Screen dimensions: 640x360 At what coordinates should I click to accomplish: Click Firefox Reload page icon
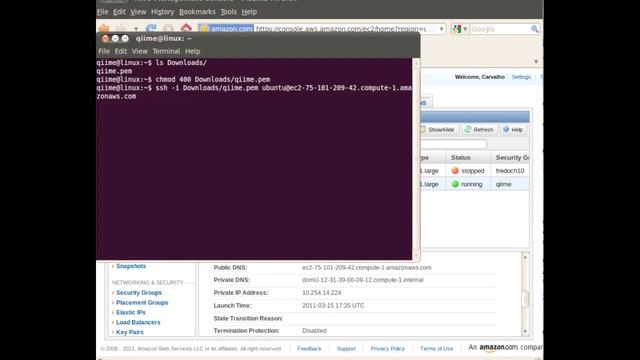coord(151,29)
